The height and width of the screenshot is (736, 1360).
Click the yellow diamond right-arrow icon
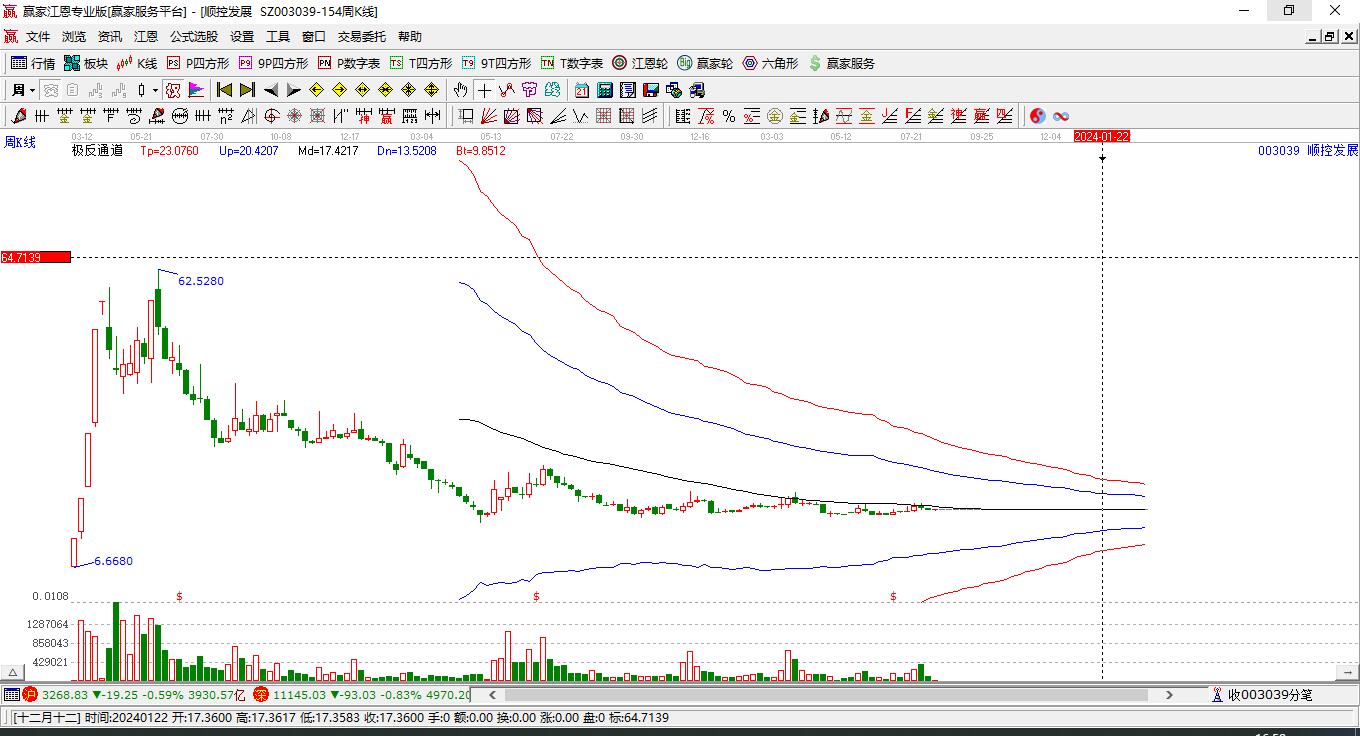(339, 90)
